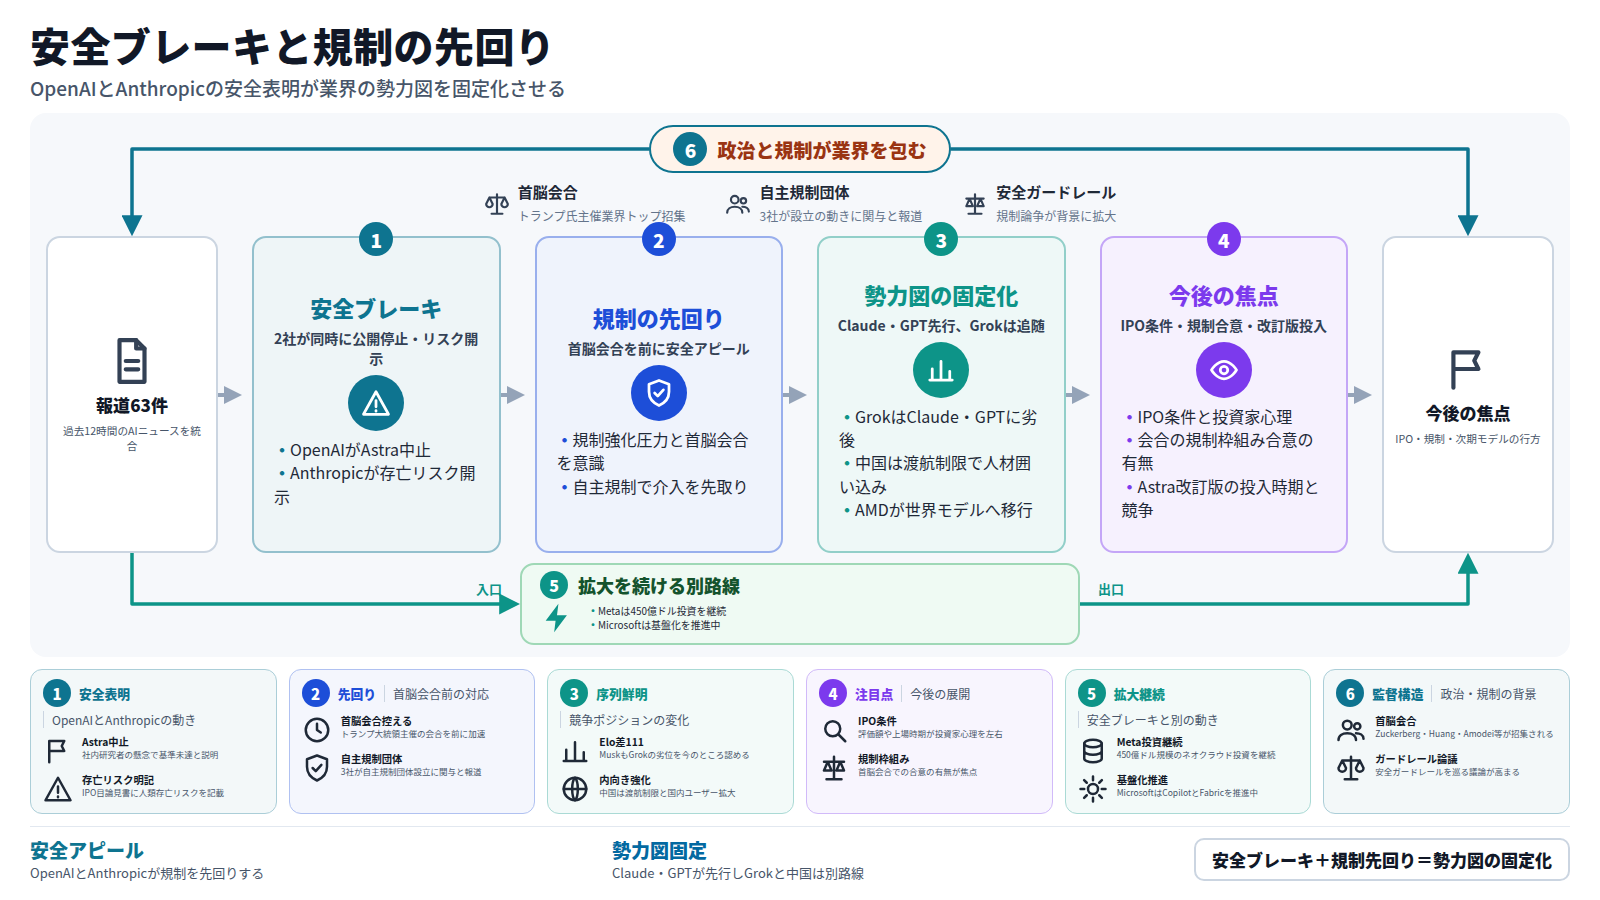Image resolution: width=1600 pixels, height=900 pixels.
Task: Click the 出口 label on the lower arrow
Action: (1111, 590)
